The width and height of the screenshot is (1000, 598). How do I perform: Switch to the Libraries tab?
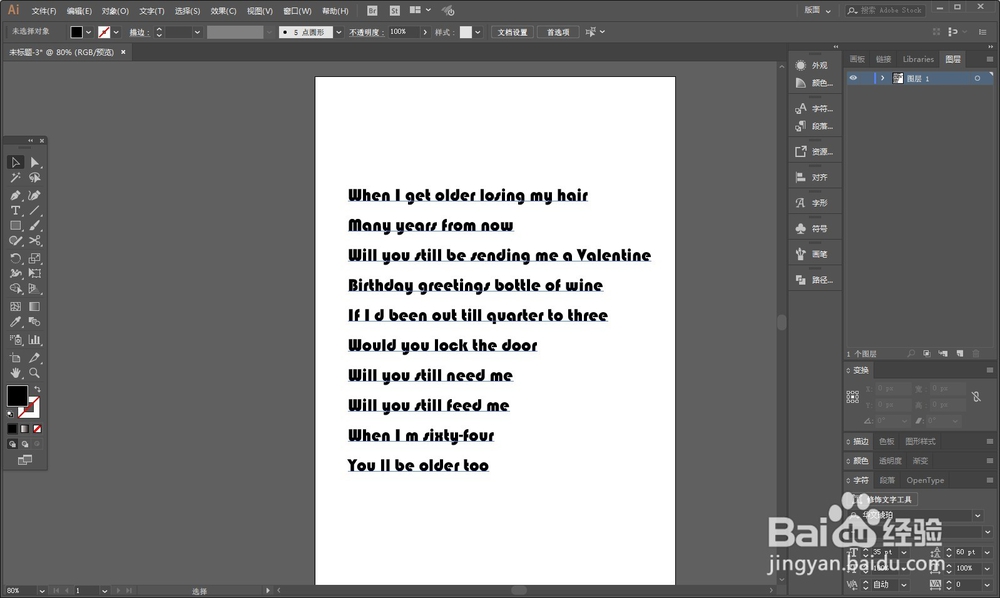tap(918, 59)
